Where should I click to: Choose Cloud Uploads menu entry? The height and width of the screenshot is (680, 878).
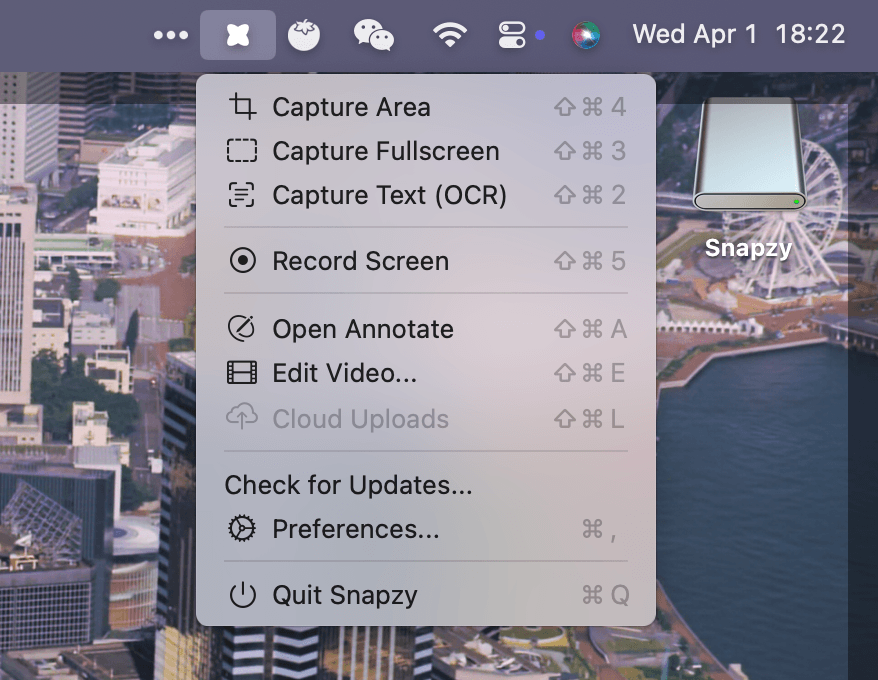click(x=360, y=419)
